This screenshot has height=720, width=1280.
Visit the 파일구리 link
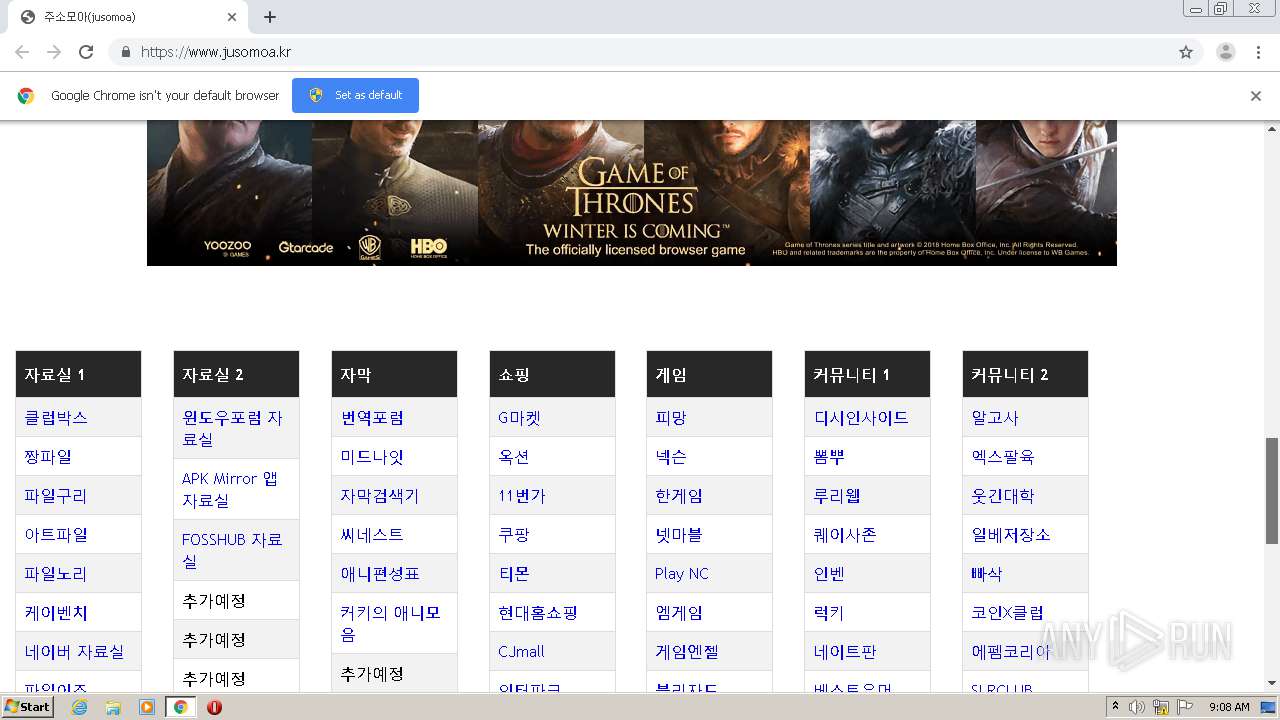click(56, 496)
